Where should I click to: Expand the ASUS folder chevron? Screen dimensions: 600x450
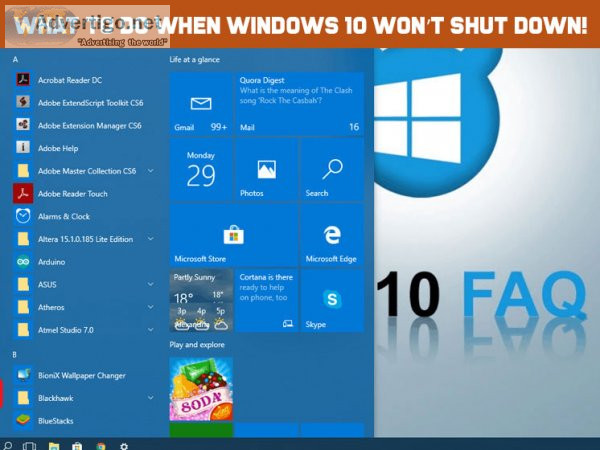(151, 284)
